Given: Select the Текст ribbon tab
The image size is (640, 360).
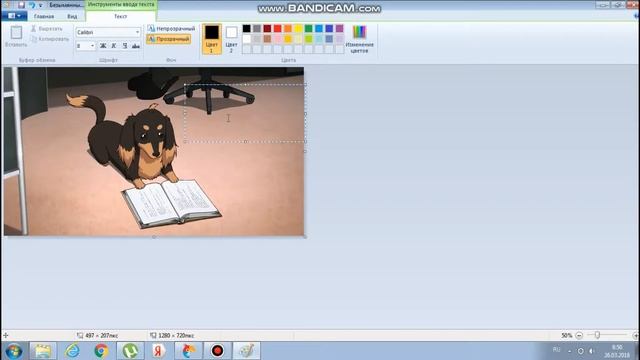Looking at the screenshot, I should coord(120,16).
